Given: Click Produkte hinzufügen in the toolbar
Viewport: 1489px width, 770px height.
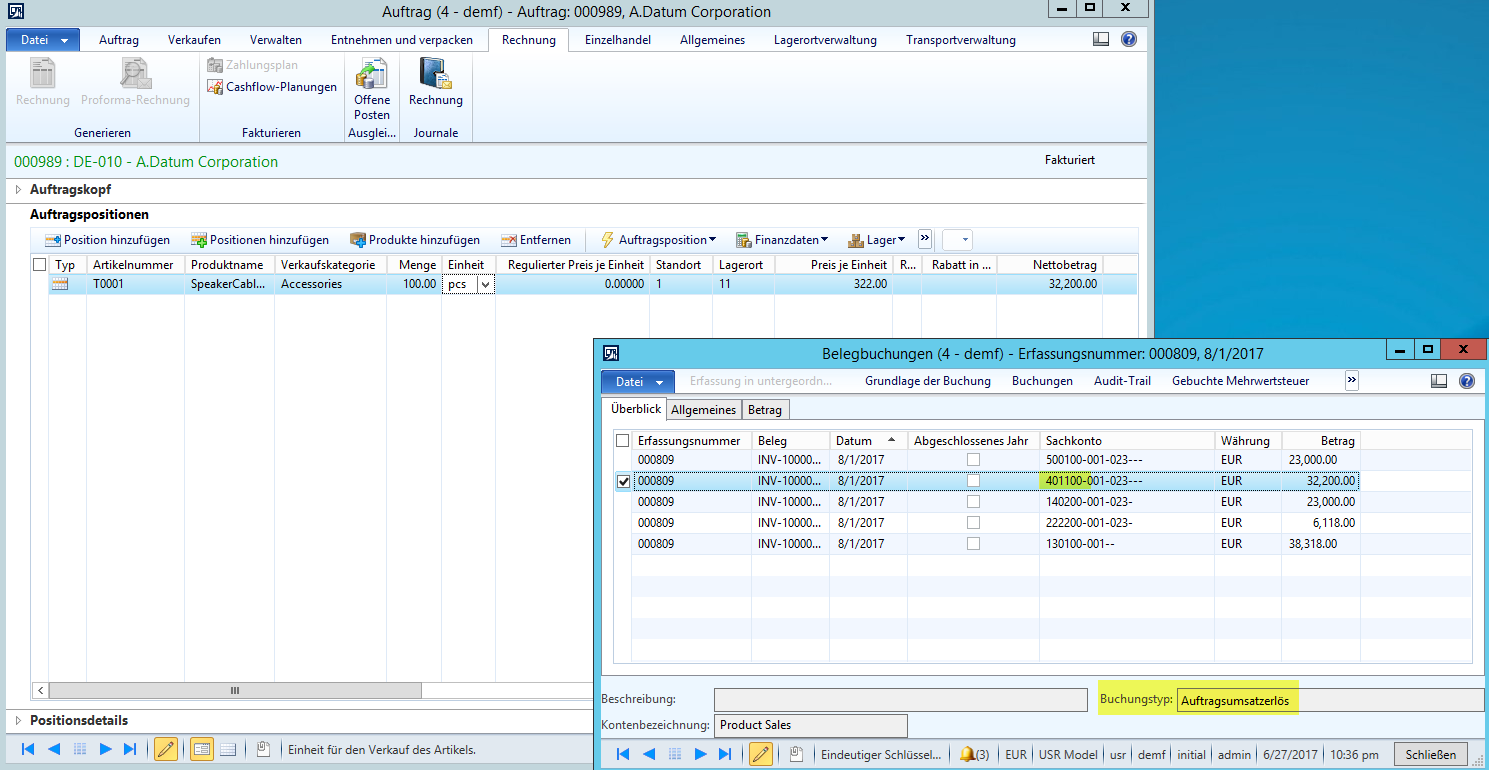Looking at the screenshot, I should pos(359,240).
